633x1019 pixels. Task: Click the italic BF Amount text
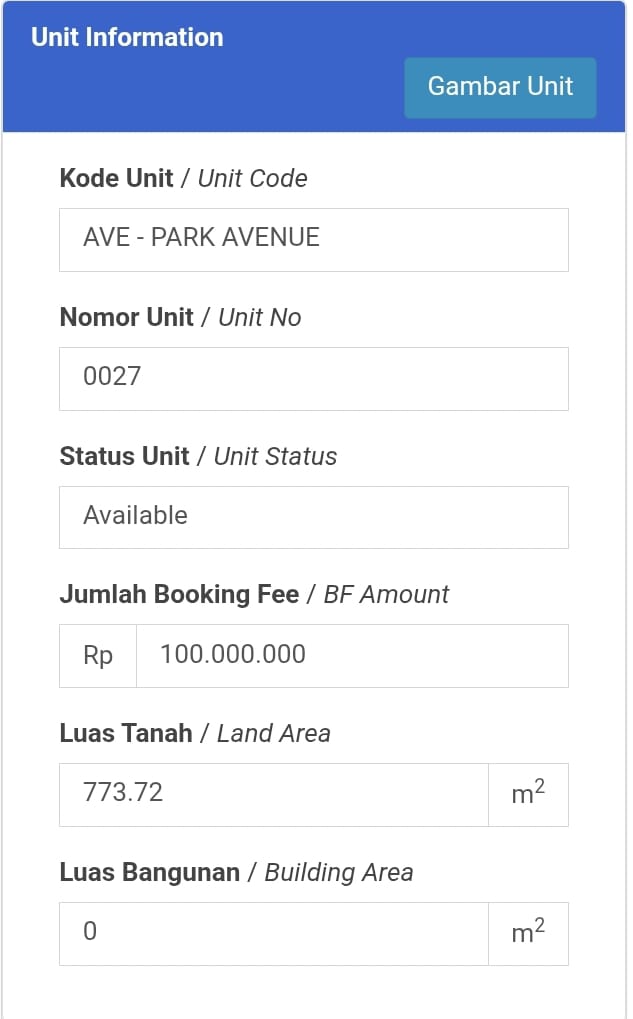(x=386, y=595)
